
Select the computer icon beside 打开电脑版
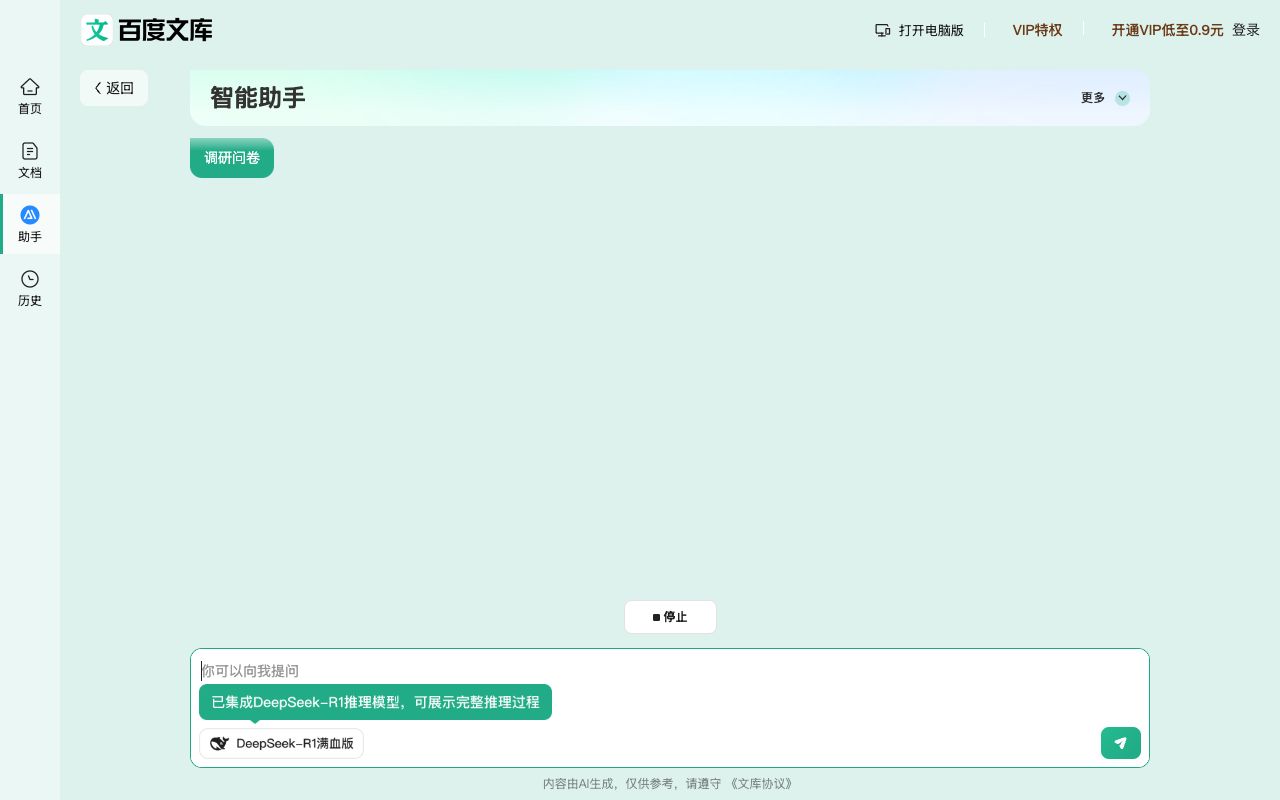pyautogui.click(x=884, y=30)
